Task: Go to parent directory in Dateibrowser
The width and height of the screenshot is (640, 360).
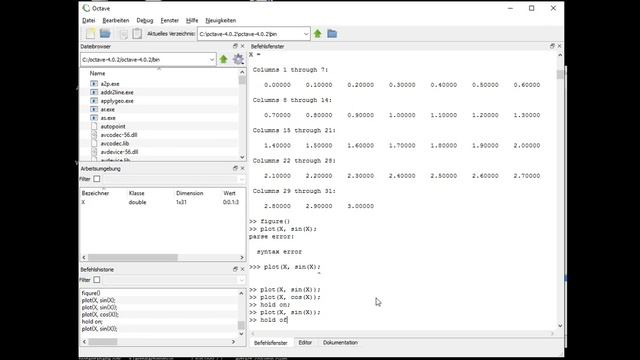Action: pyautogui.click(x=223, y=60)
